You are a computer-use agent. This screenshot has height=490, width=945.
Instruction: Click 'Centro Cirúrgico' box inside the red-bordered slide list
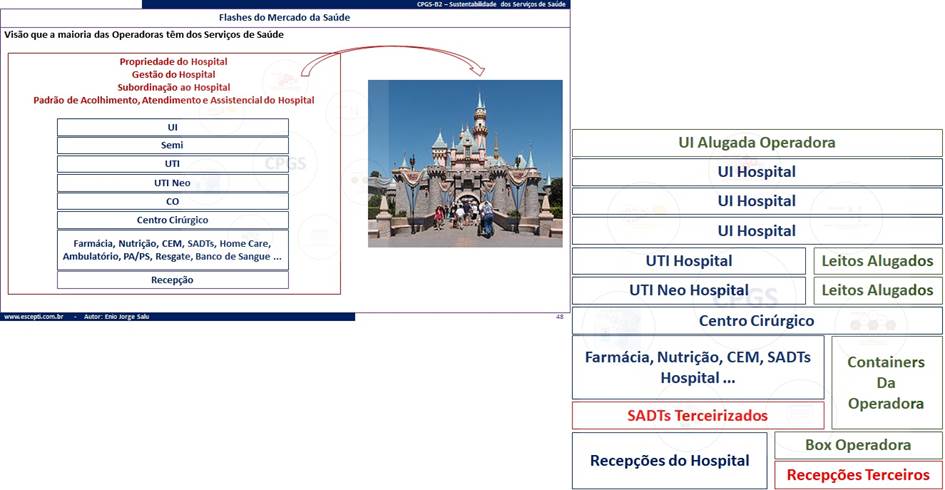point(173,220)
